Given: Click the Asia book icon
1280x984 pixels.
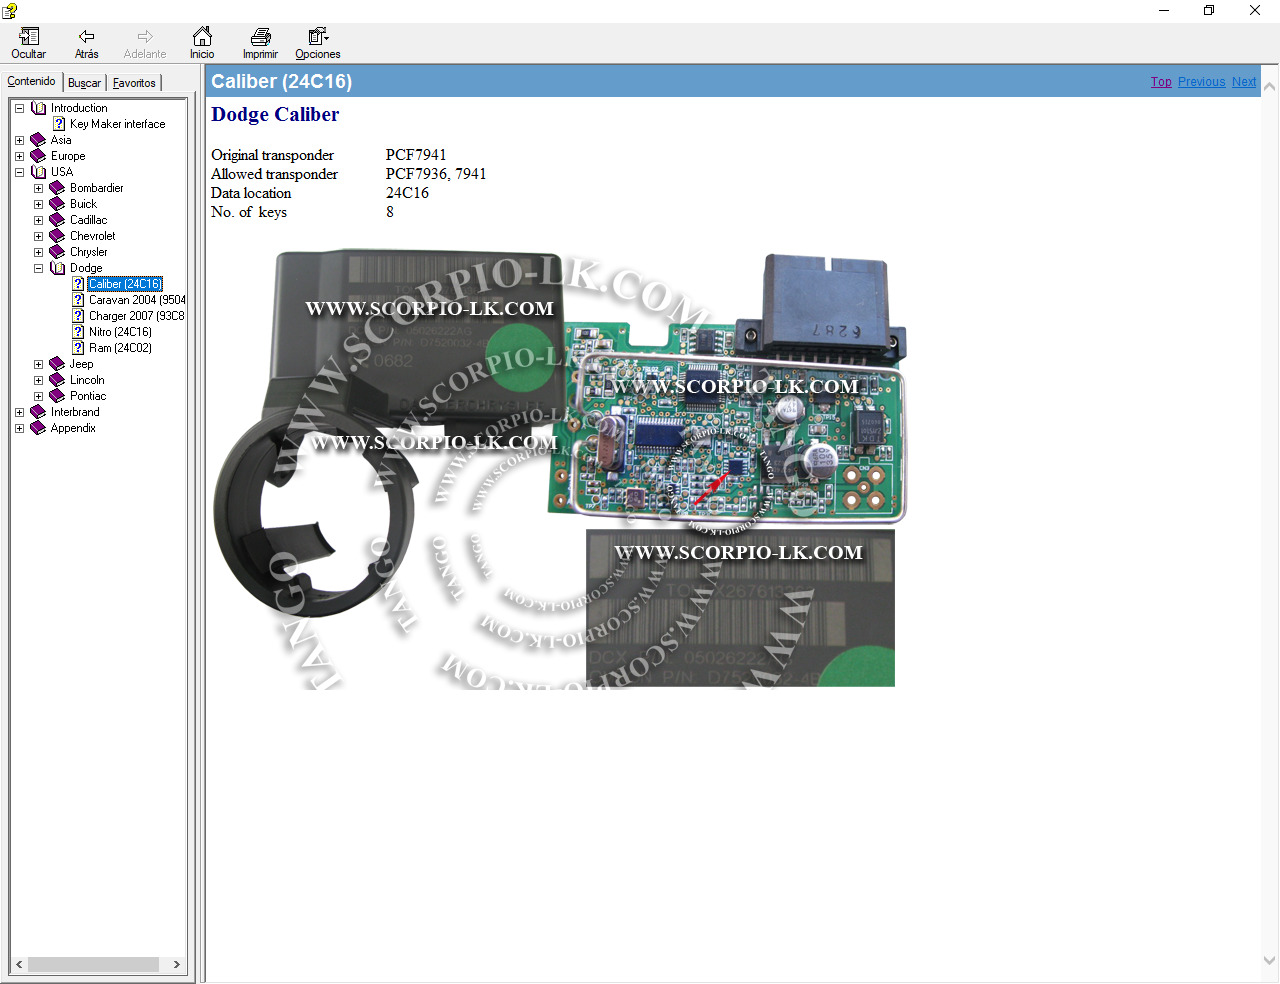Looking at the screenshot, I should pyautogui.click(x=39, y=140).
